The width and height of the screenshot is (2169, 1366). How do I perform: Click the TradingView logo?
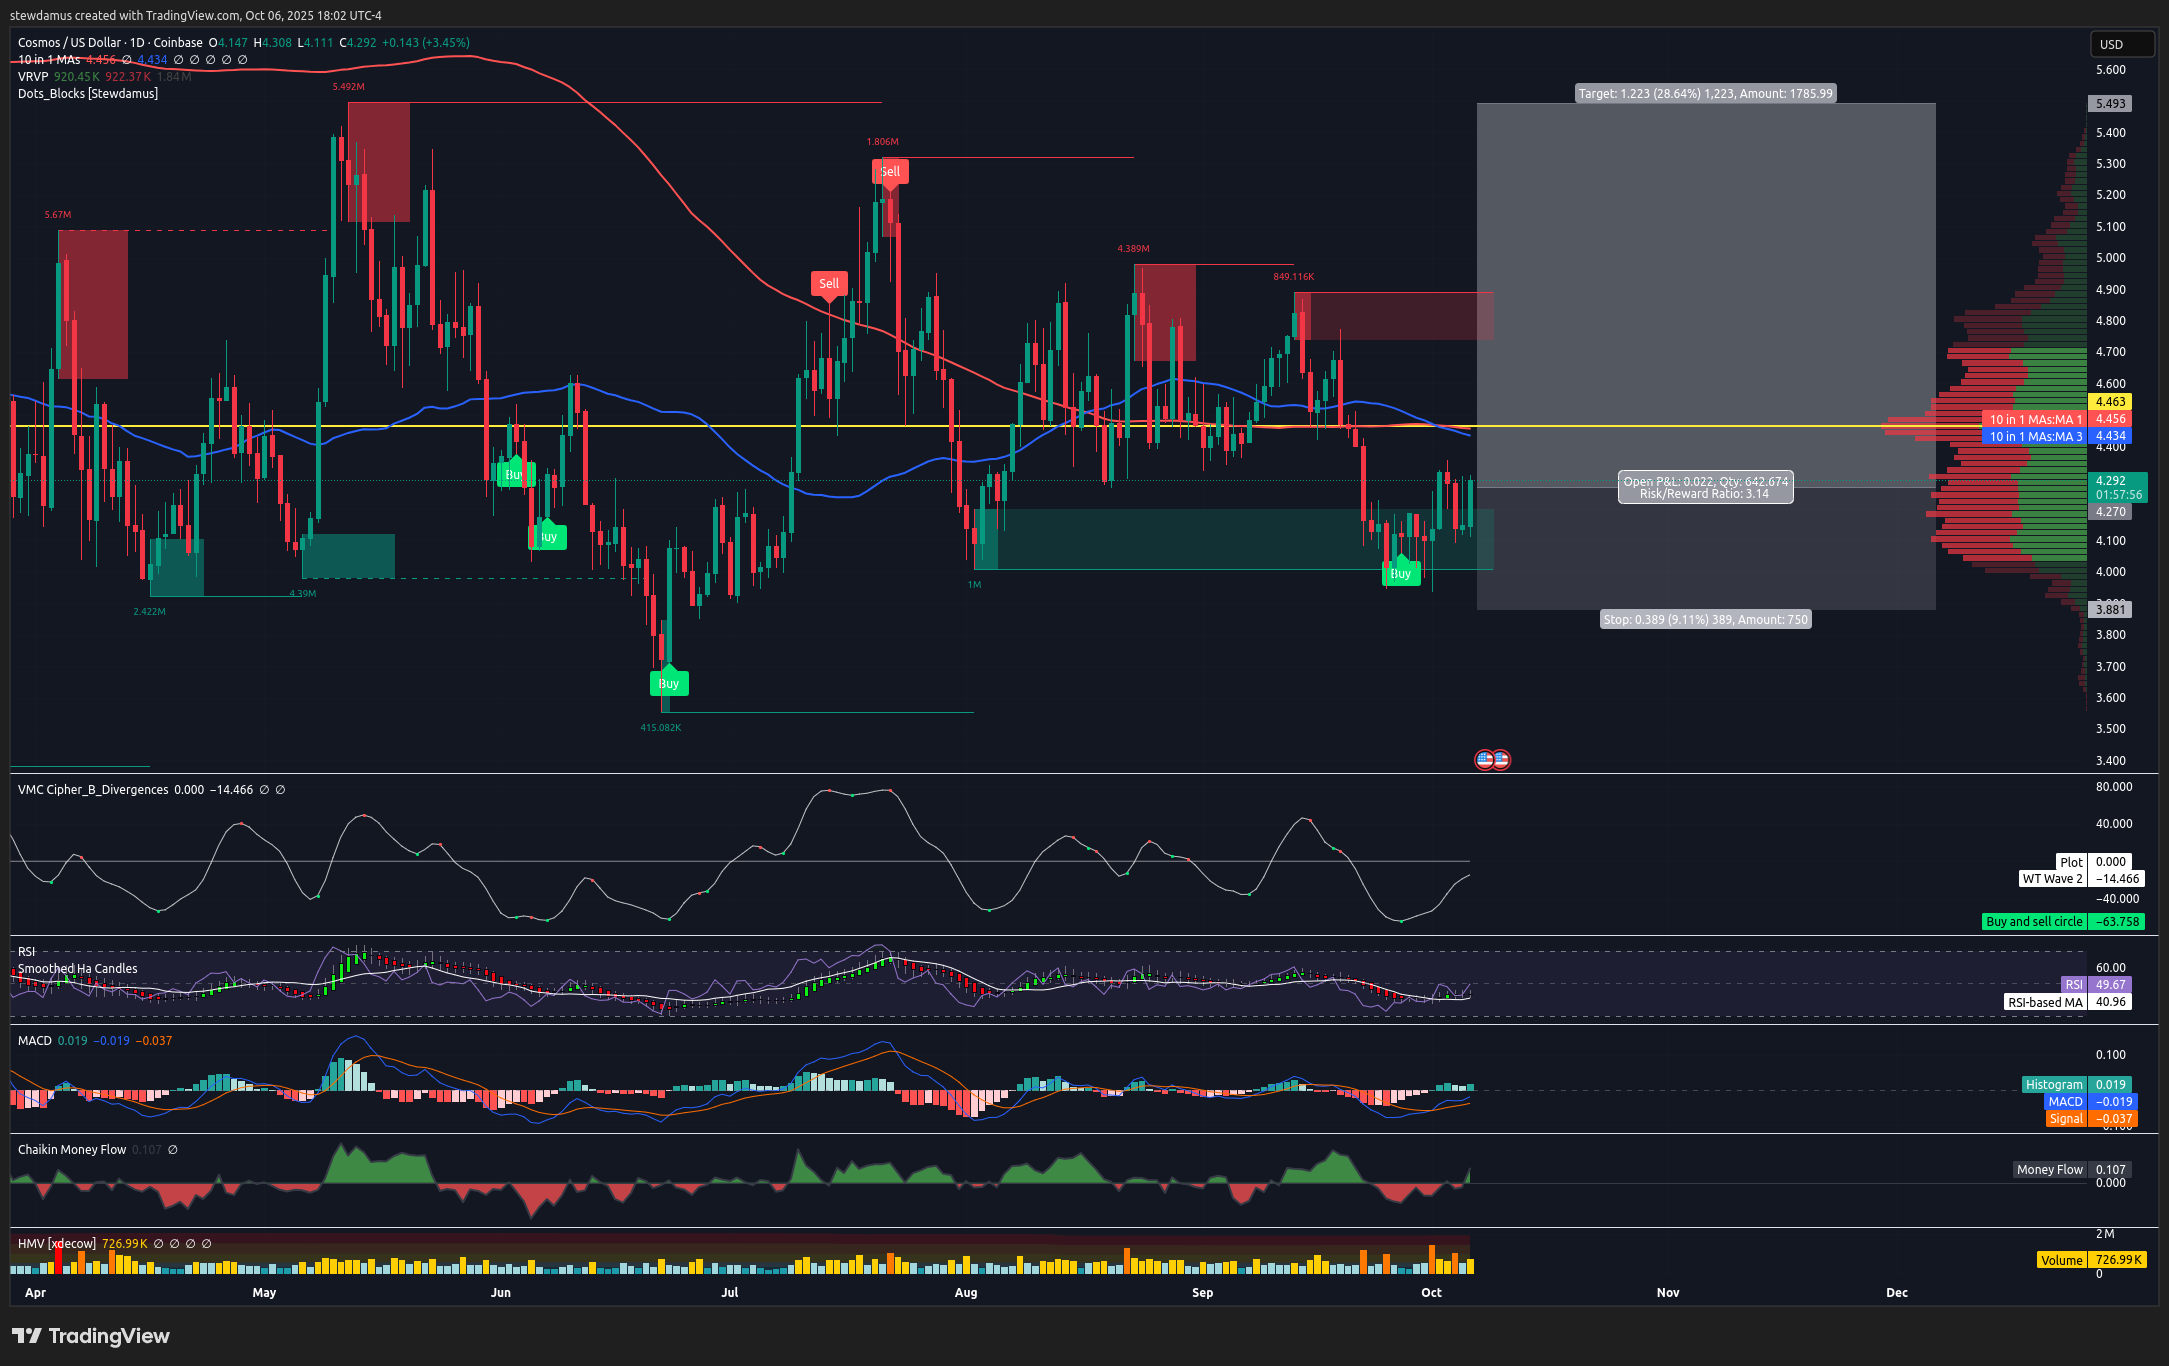(x=91, y=1336)
